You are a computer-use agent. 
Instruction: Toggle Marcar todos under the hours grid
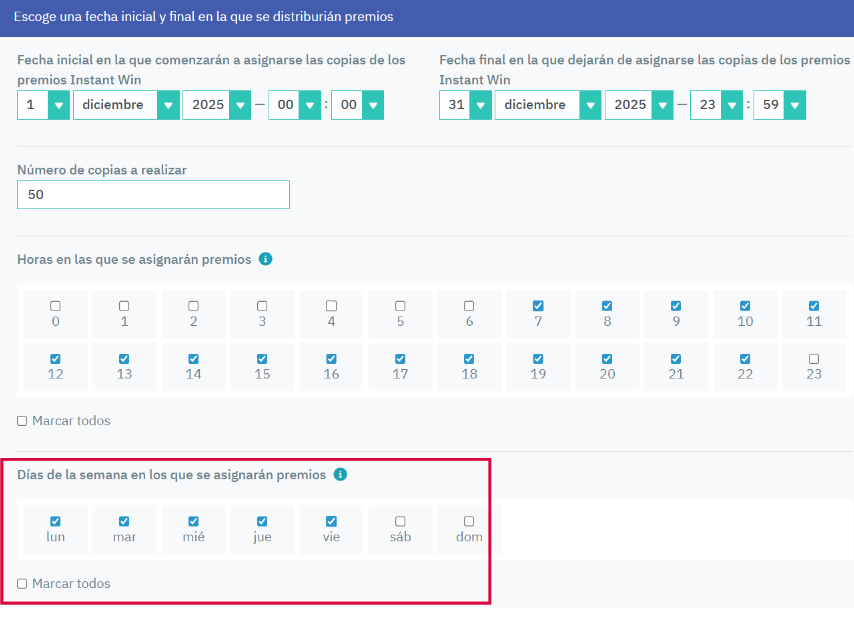[23, 421]
